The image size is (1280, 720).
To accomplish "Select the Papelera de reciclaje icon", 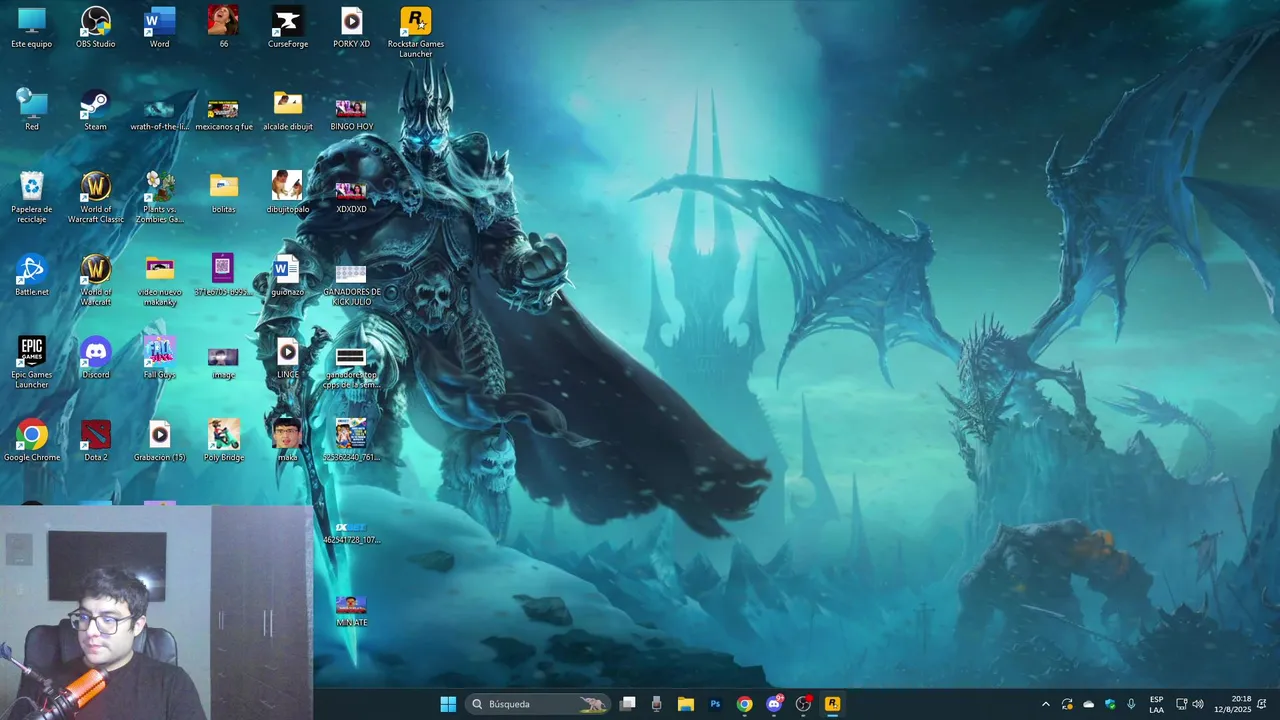I will pos(32,197).
